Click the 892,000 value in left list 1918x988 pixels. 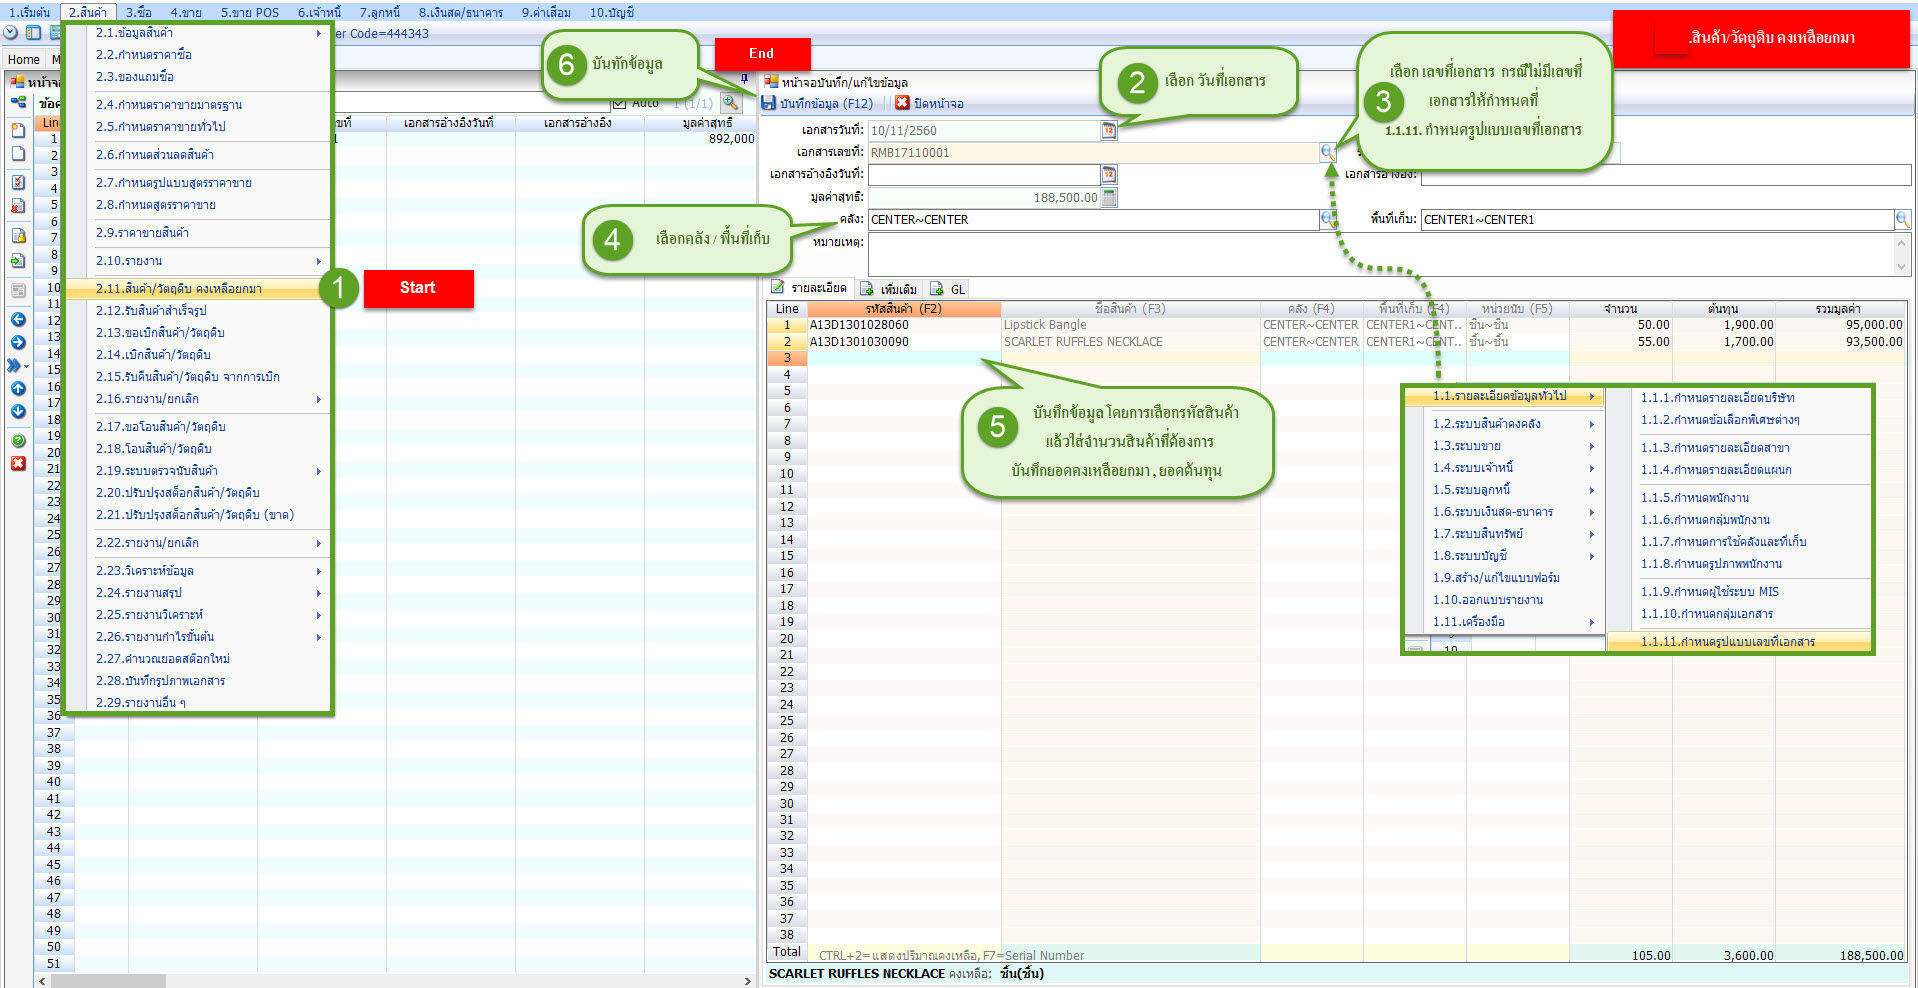[731, 139]
